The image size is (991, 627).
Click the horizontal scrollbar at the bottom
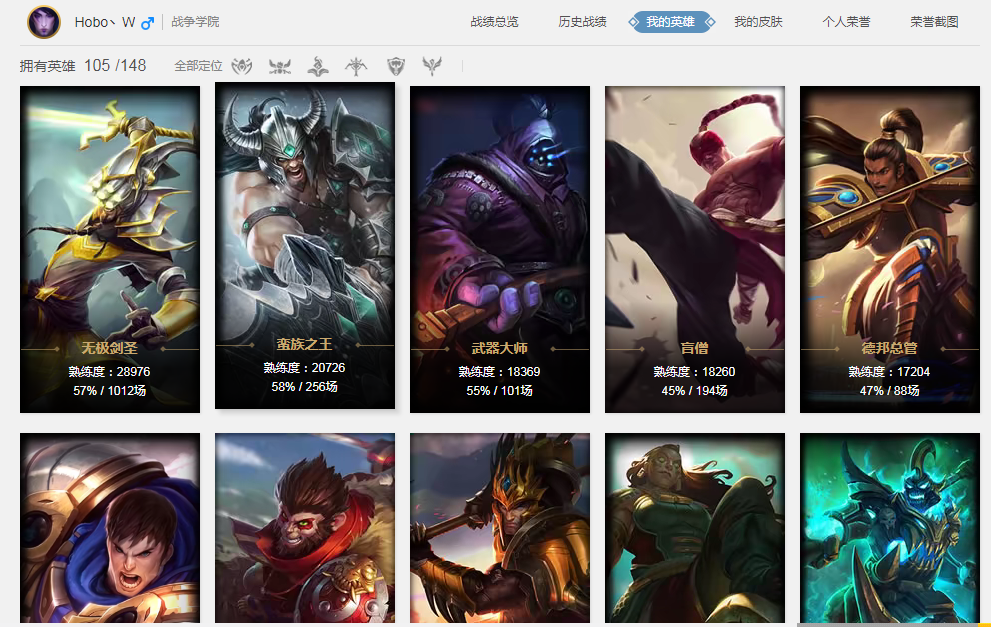(894, 624)
